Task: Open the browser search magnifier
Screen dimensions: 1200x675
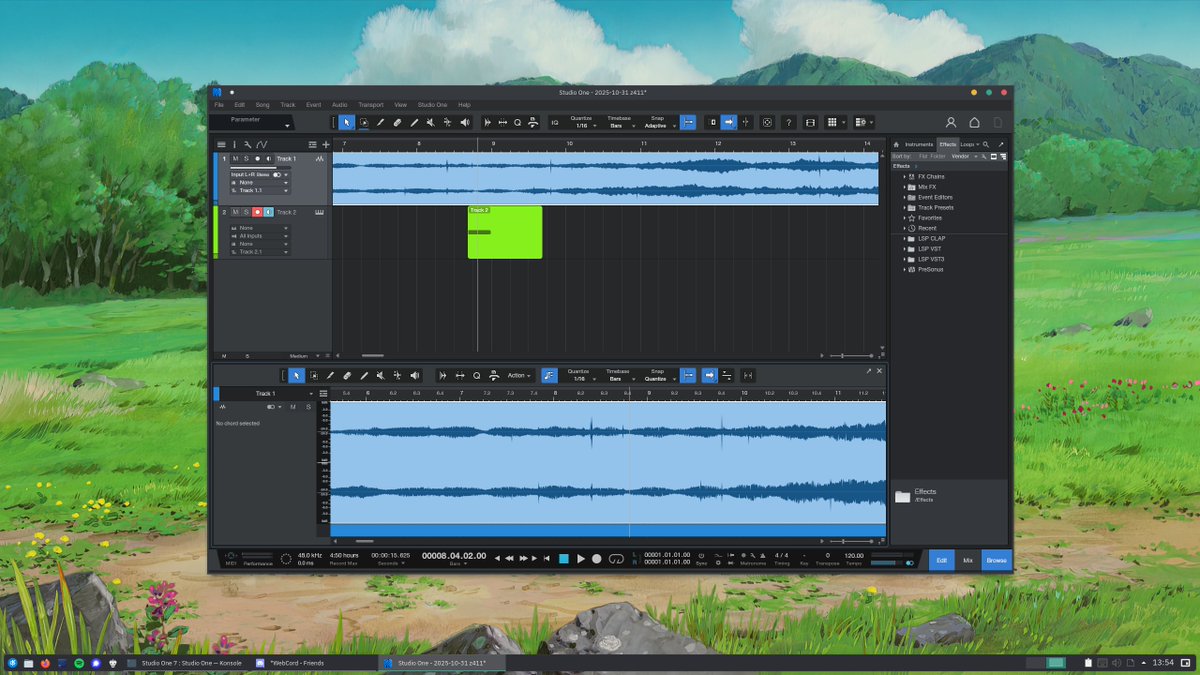Action: 986,145
